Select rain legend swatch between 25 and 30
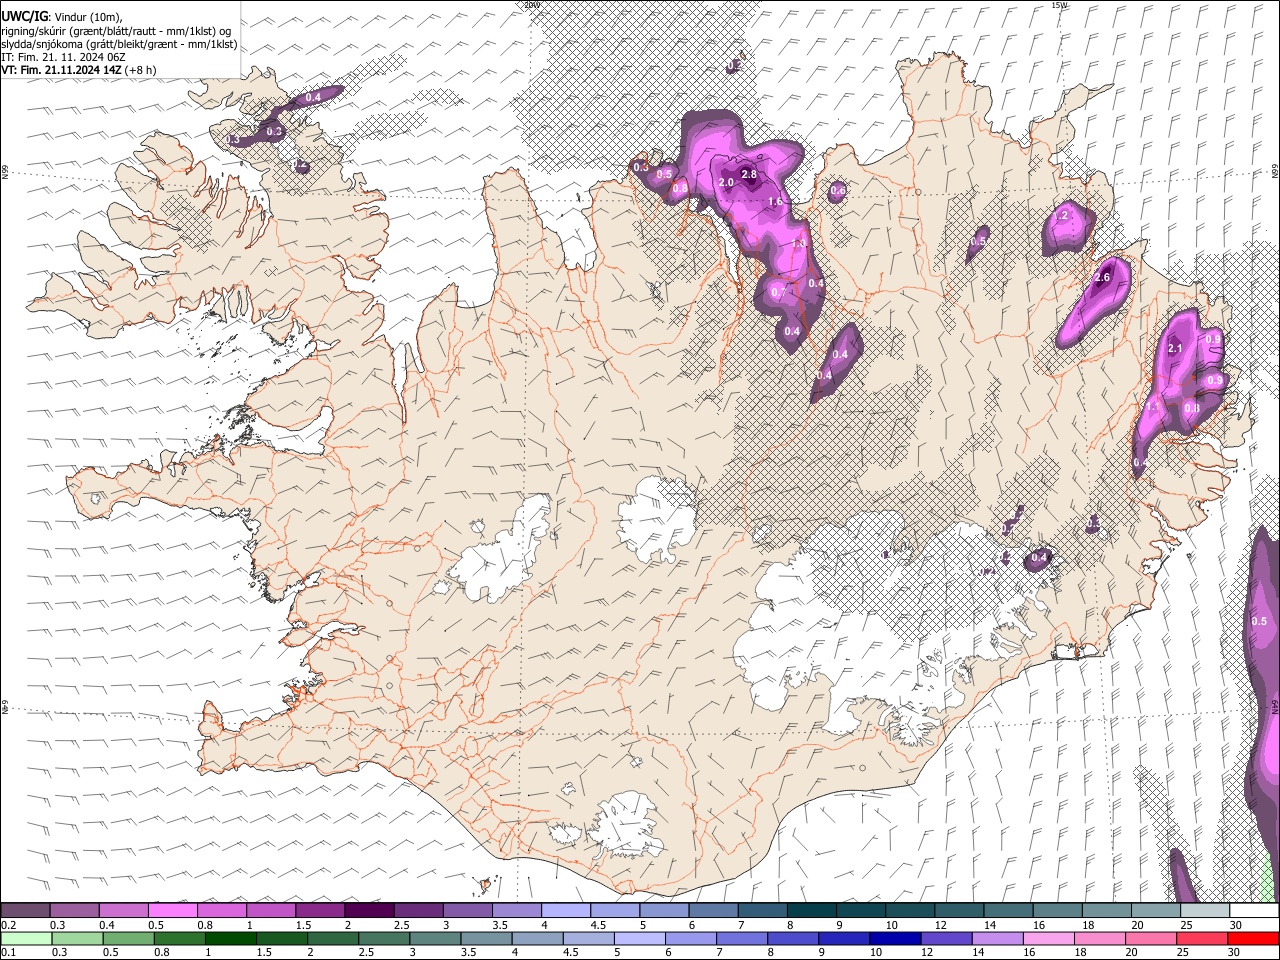 (x=1202, y=938)
